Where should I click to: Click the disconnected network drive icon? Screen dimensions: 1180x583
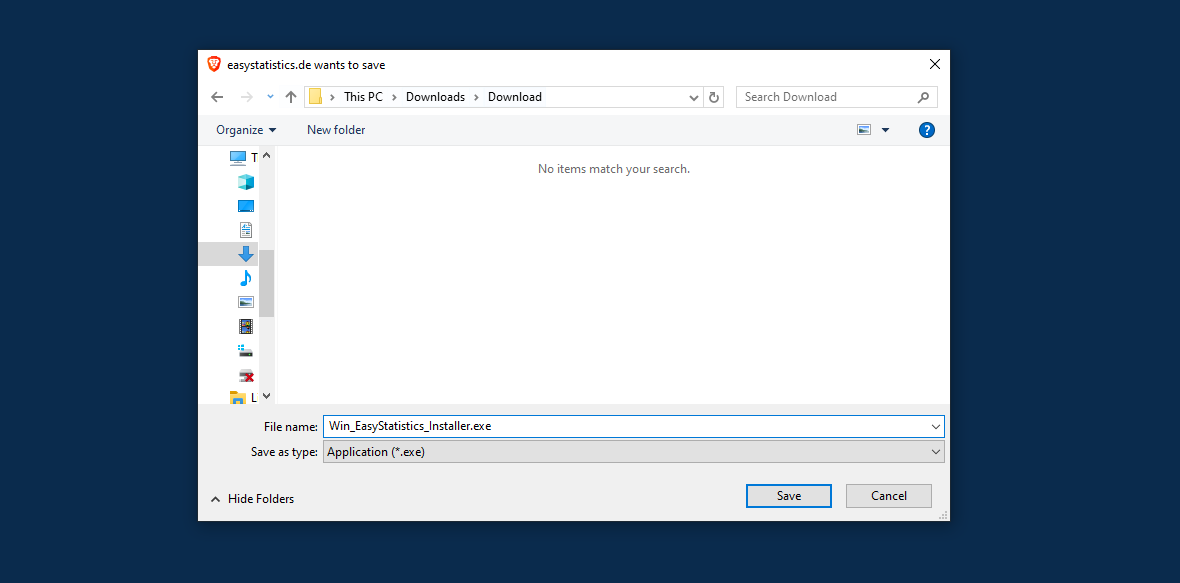(x=245, y=375)
